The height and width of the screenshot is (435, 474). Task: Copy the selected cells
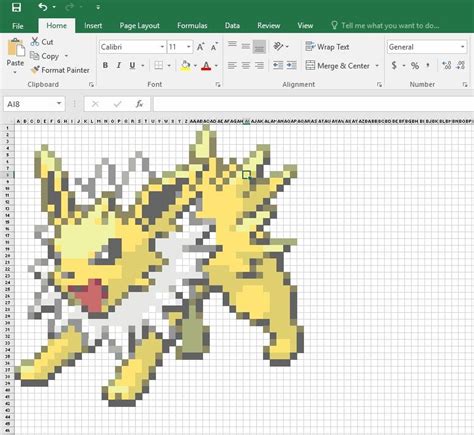[44, 56]
